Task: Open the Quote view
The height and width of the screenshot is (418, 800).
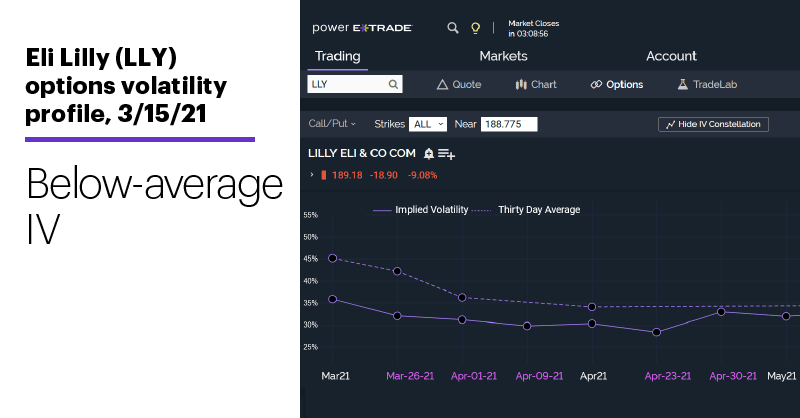Action: click(x=459, y=85)
